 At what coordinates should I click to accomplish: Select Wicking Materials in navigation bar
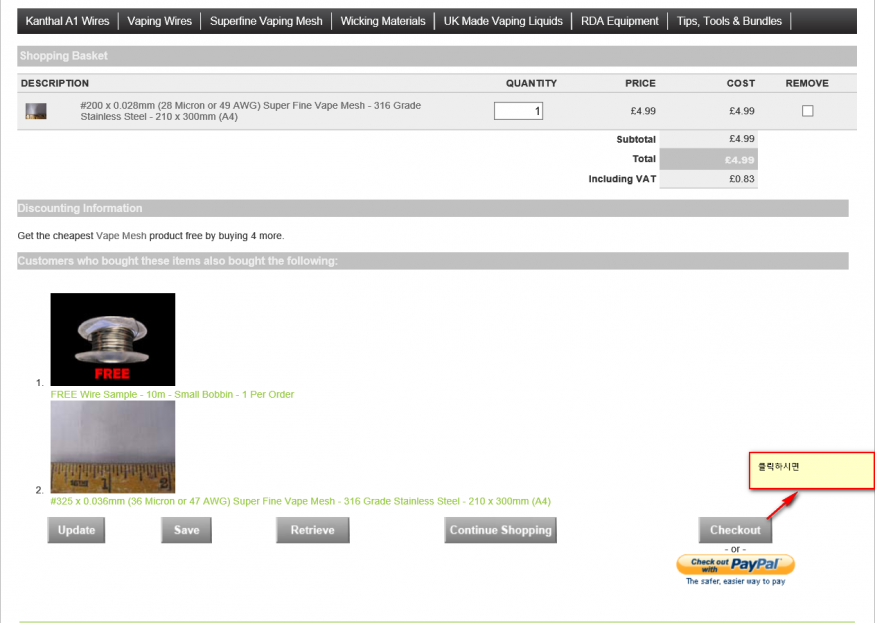coord(382,21)
